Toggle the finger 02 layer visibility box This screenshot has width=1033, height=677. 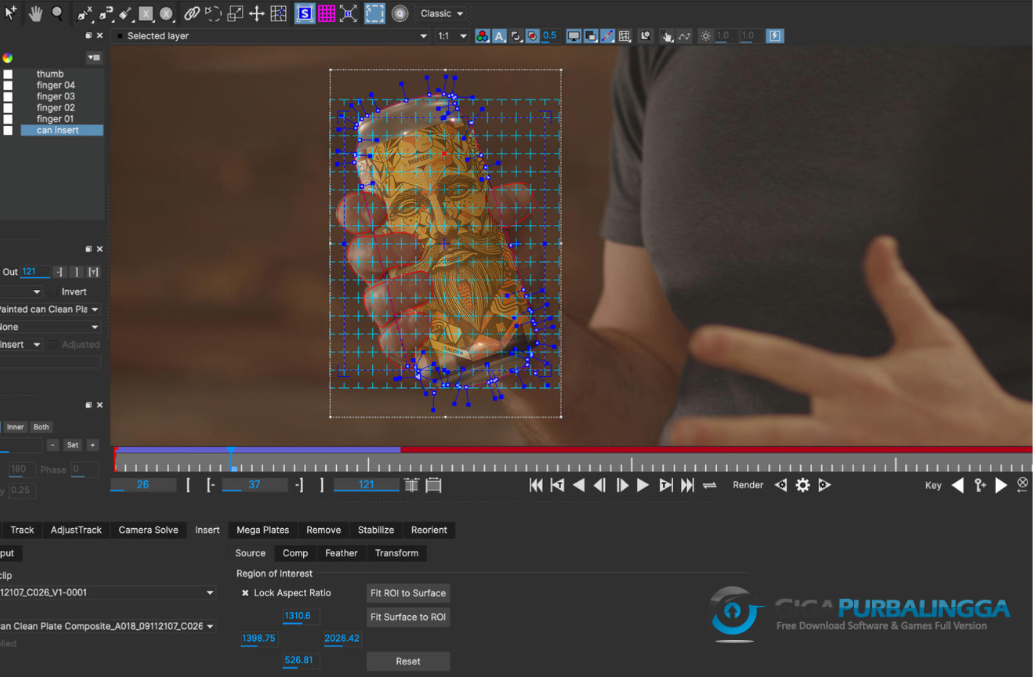[x=8, y=108]
